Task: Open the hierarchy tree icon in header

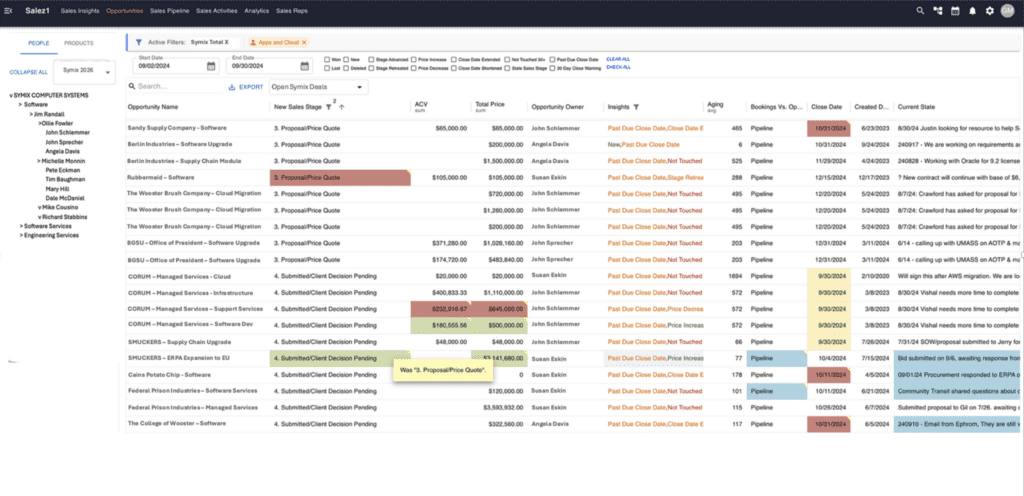Action: [x=938, y=11]
